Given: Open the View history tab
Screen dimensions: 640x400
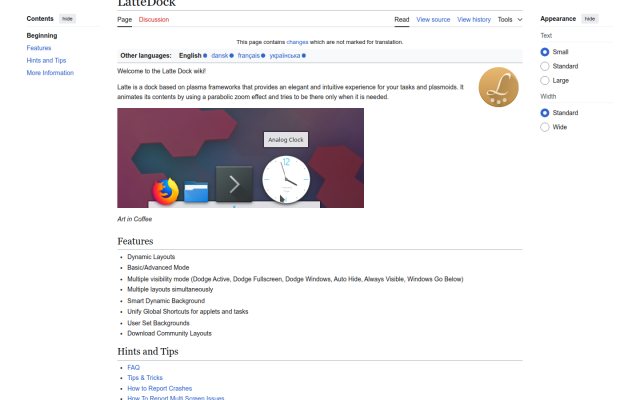Looking at the screenshot, I should (x=474, y=20).
